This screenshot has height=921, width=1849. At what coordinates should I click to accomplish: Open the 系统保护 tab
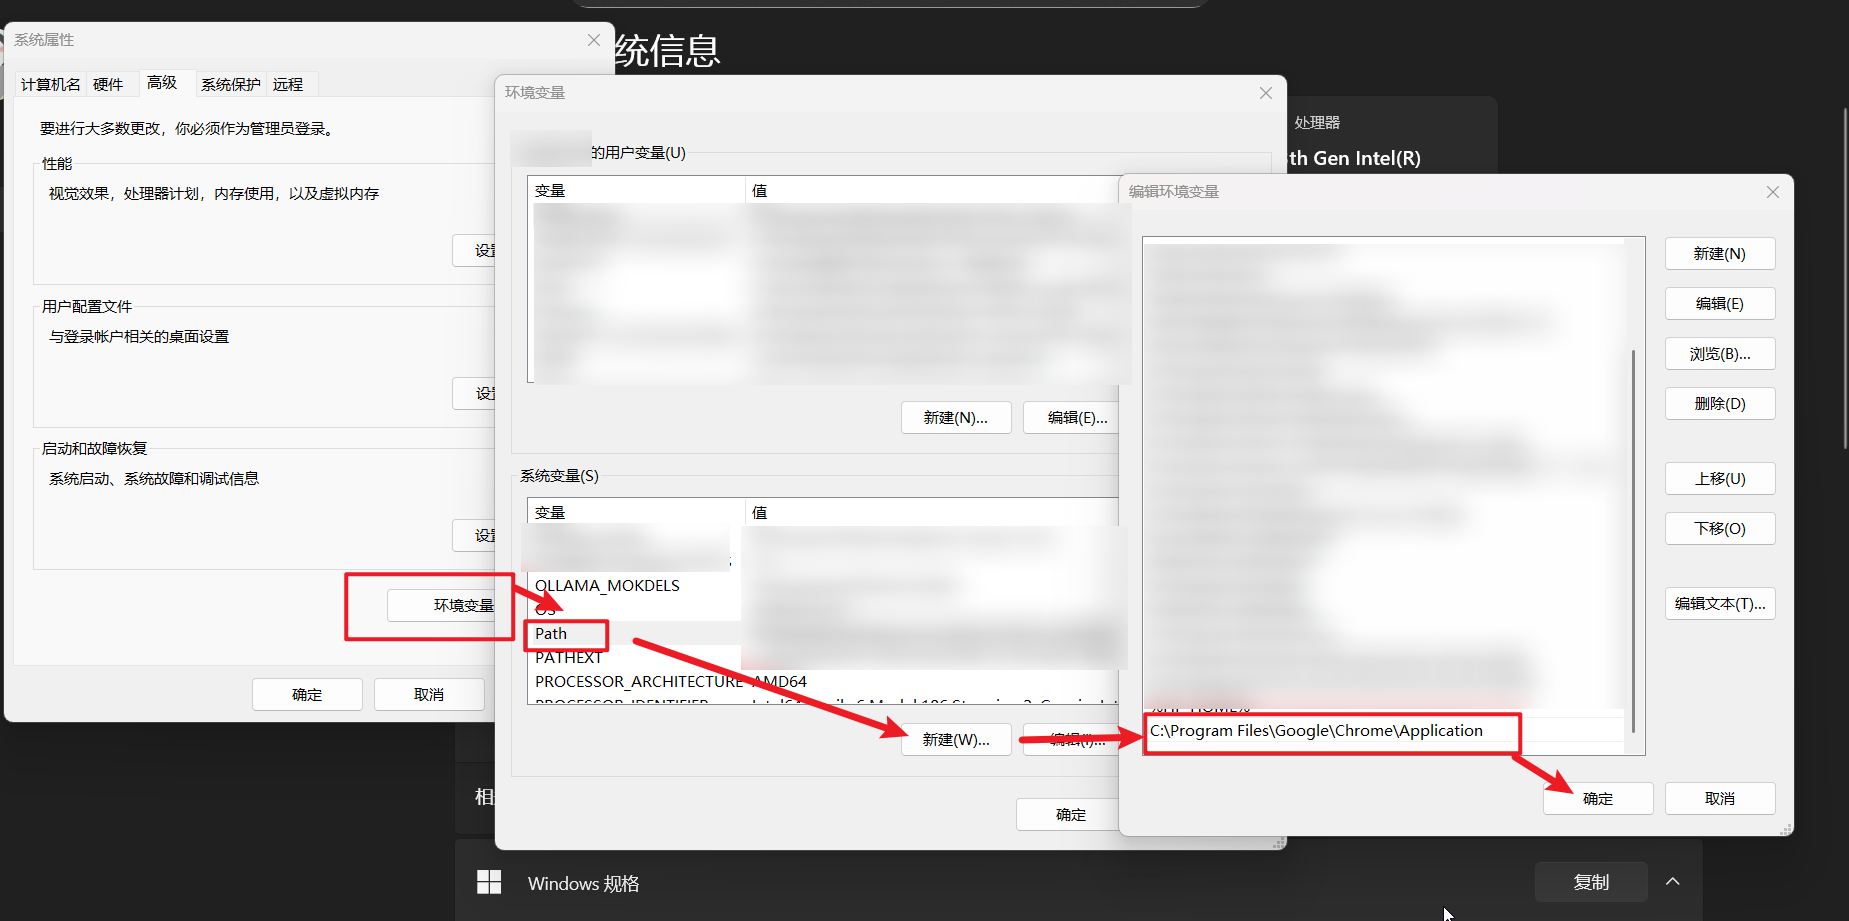point(230,84)
